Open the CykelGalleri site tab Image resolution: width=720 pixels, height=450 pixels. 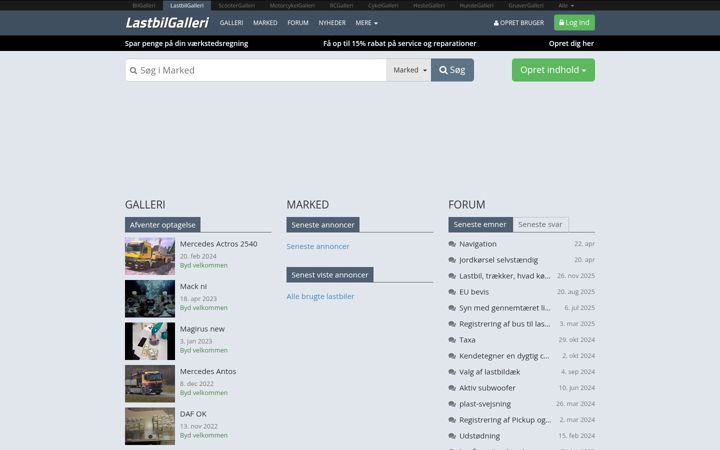[383, 6]
